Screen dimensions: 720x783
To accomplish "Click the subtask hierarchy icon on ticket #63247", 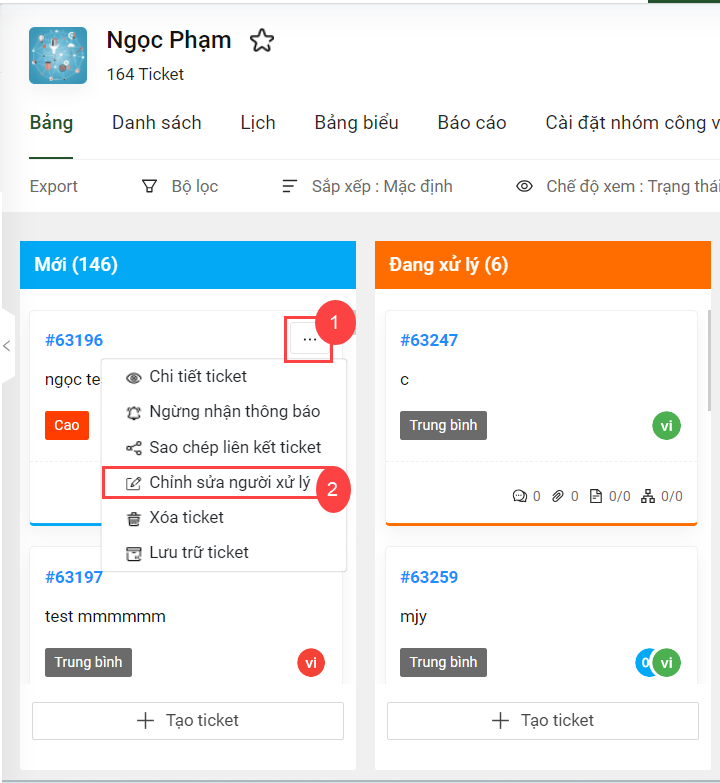I will click(x=648, y=496).
